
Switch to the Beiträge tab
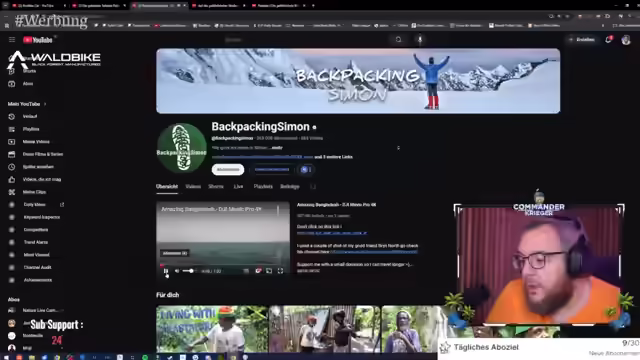(x=290, y=187)
